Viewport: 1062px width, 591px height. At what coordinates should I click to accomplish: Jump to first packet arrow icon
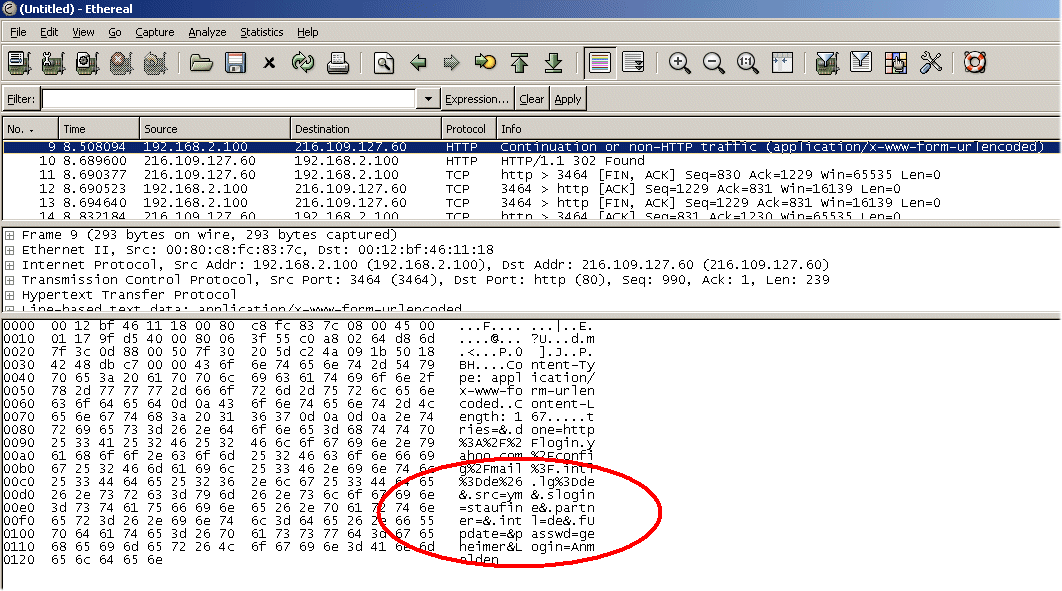[519, 63]
